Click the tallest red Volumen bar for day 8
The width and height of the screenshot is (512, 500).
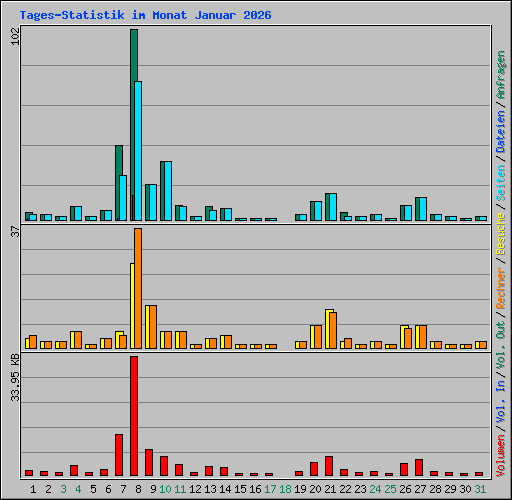pyautogui.click(x=134, y=416)
